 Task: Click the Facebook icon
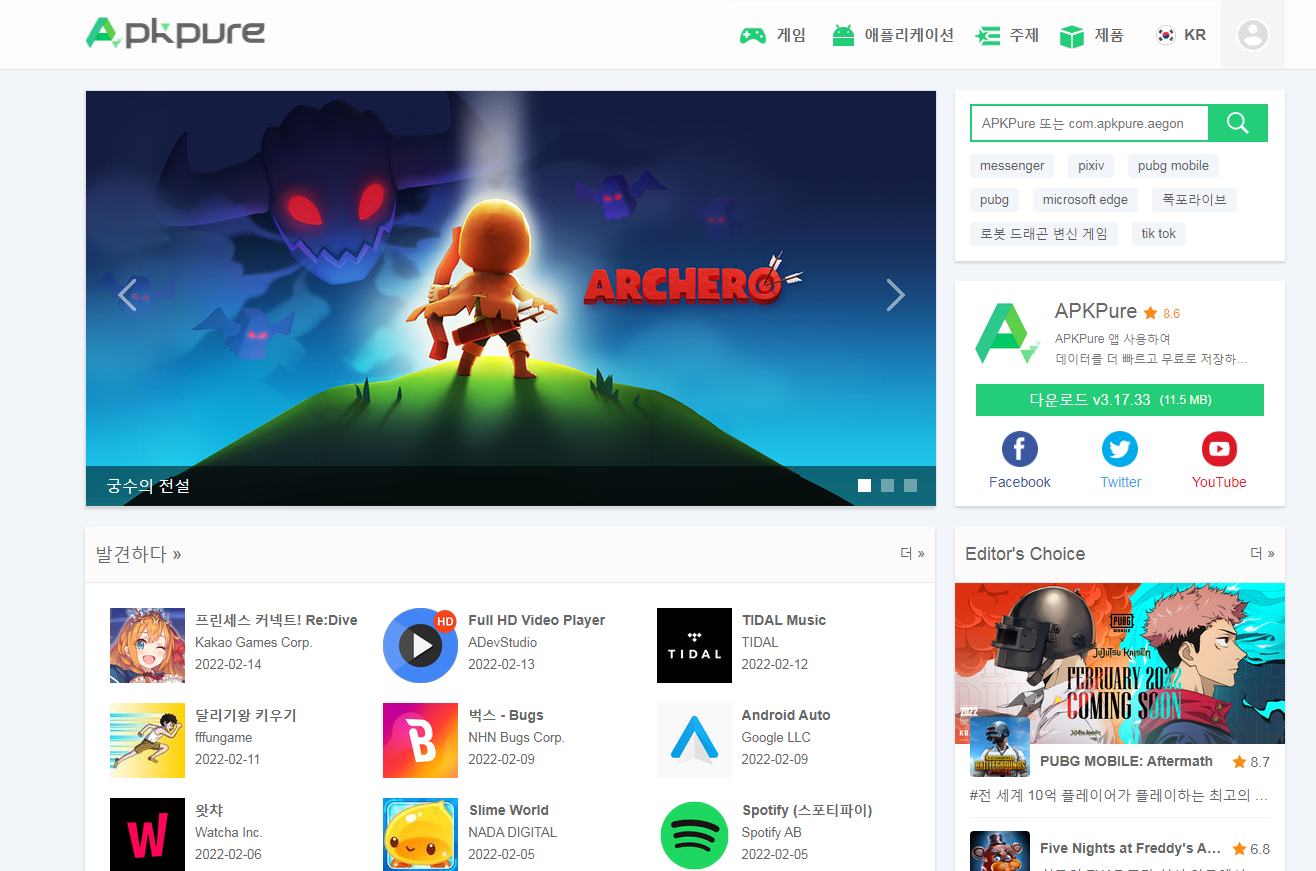(x=1019, y=449)
